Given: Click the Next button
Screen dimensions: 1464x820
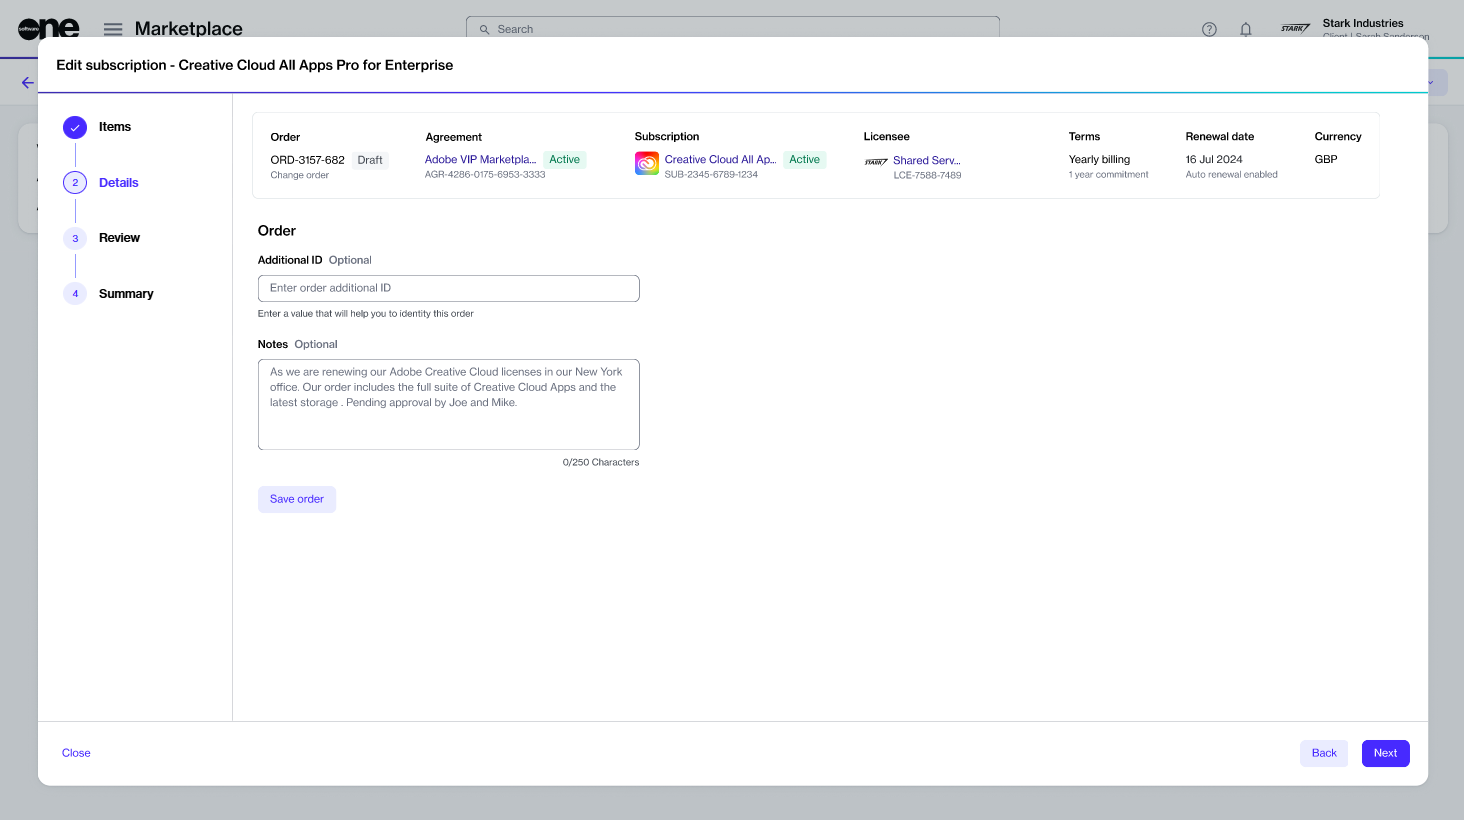Looking at the screenshot, I should tap(1385, 753).
